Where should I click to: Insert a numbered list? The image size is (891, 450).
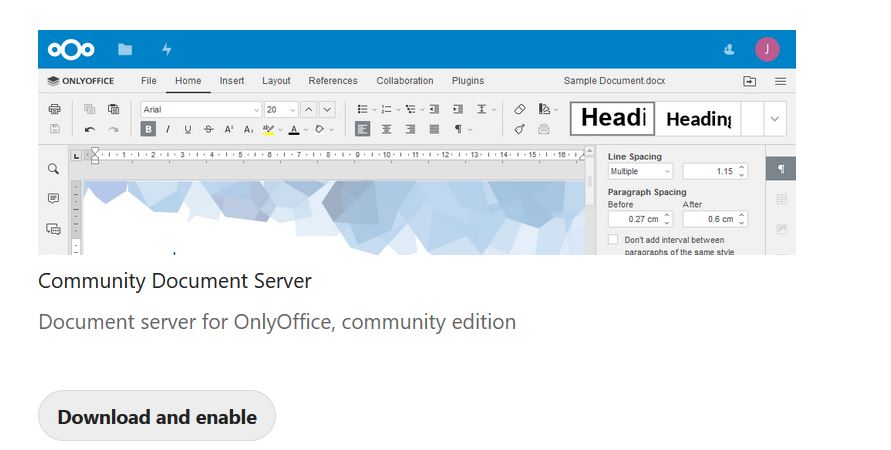(386, 109)
